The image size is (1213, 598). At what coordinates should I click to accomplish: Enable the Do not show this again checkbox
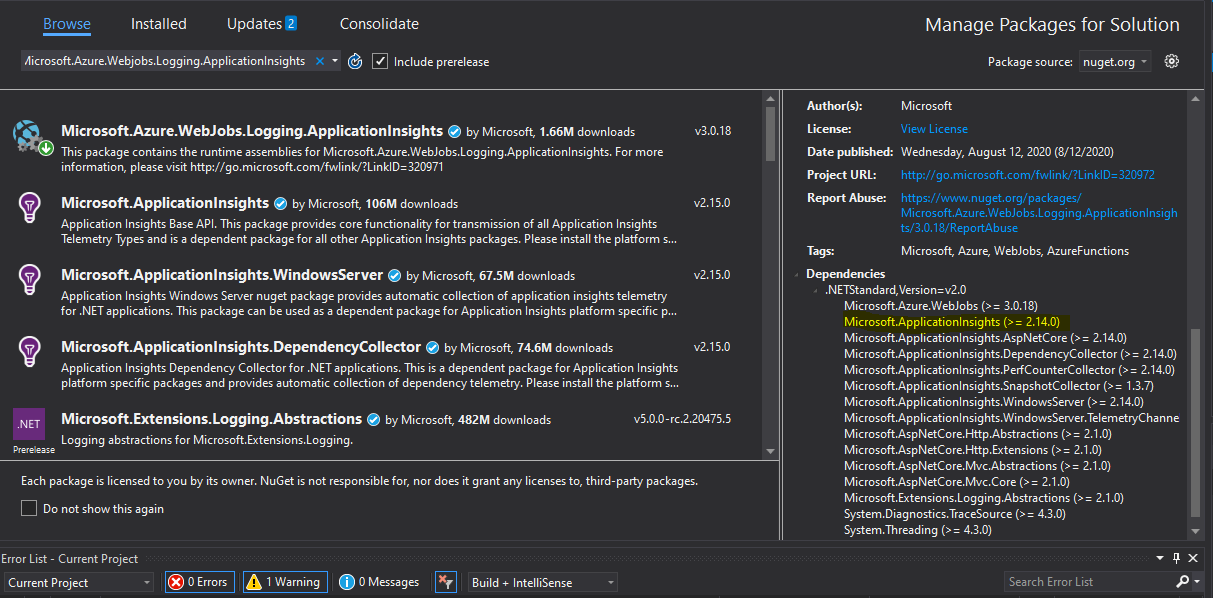tap(28, 508)
